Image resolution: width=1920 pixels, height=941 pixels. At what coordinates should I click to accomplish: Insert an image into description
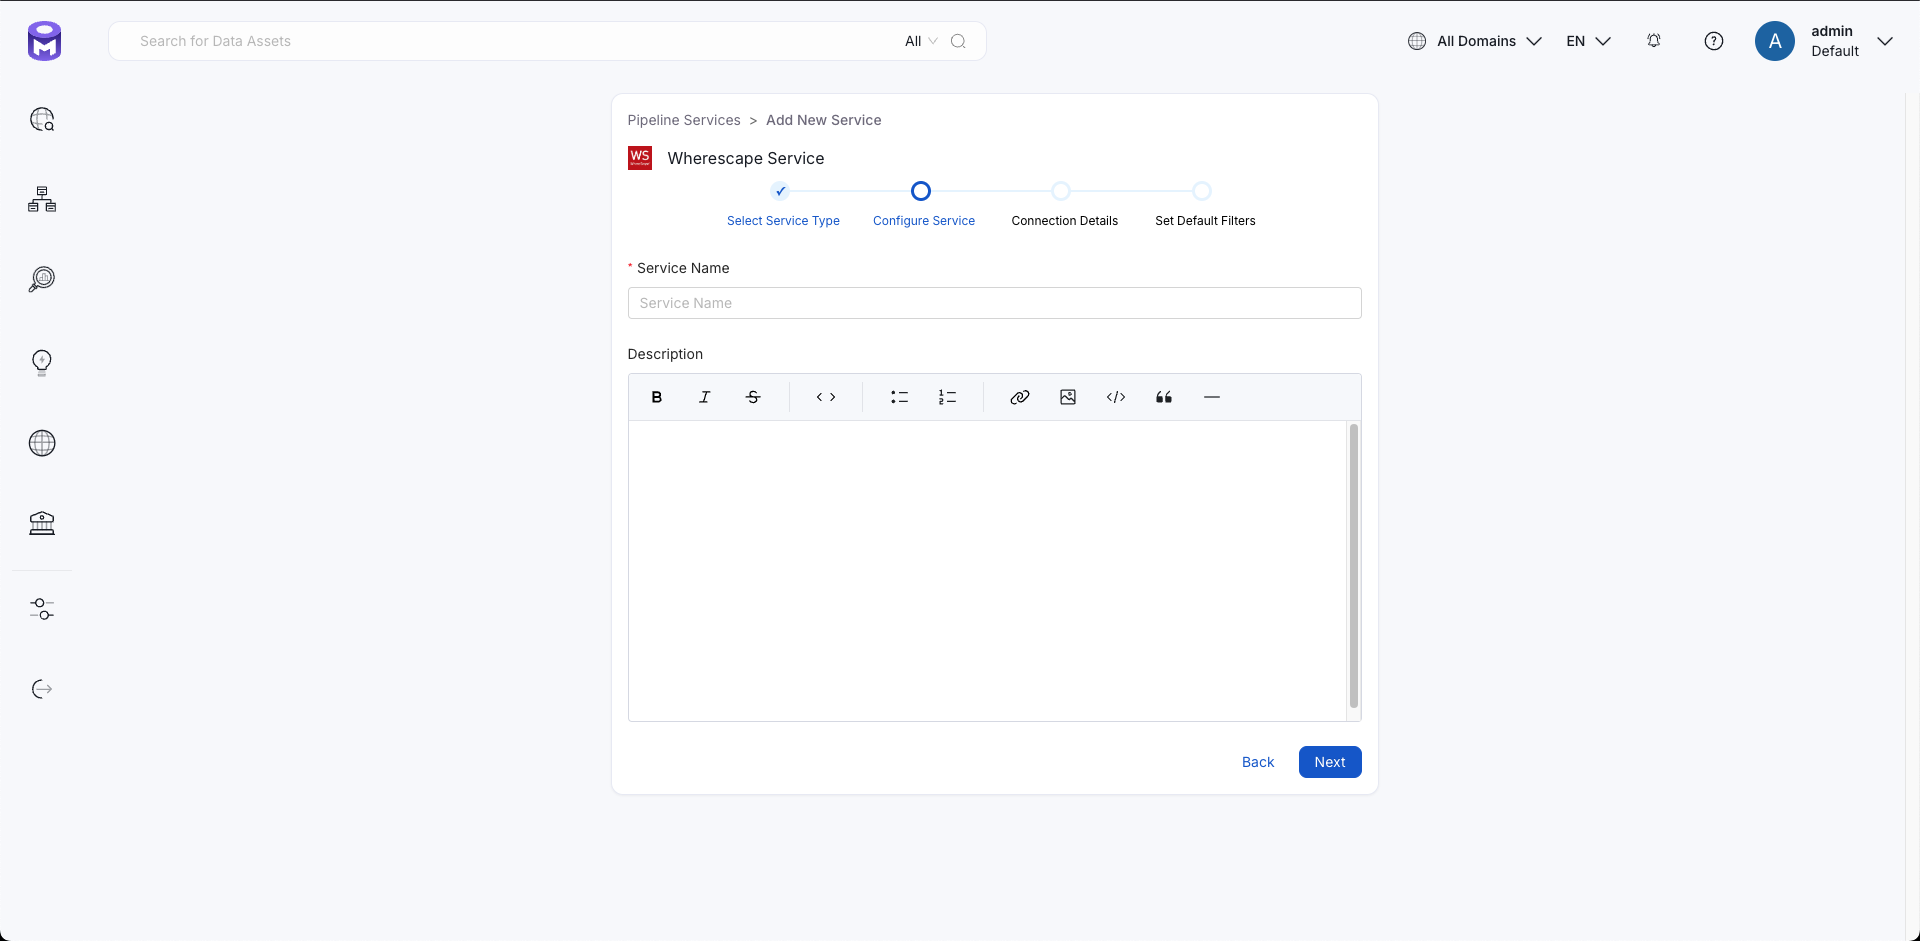click(x=1068, y=397)
